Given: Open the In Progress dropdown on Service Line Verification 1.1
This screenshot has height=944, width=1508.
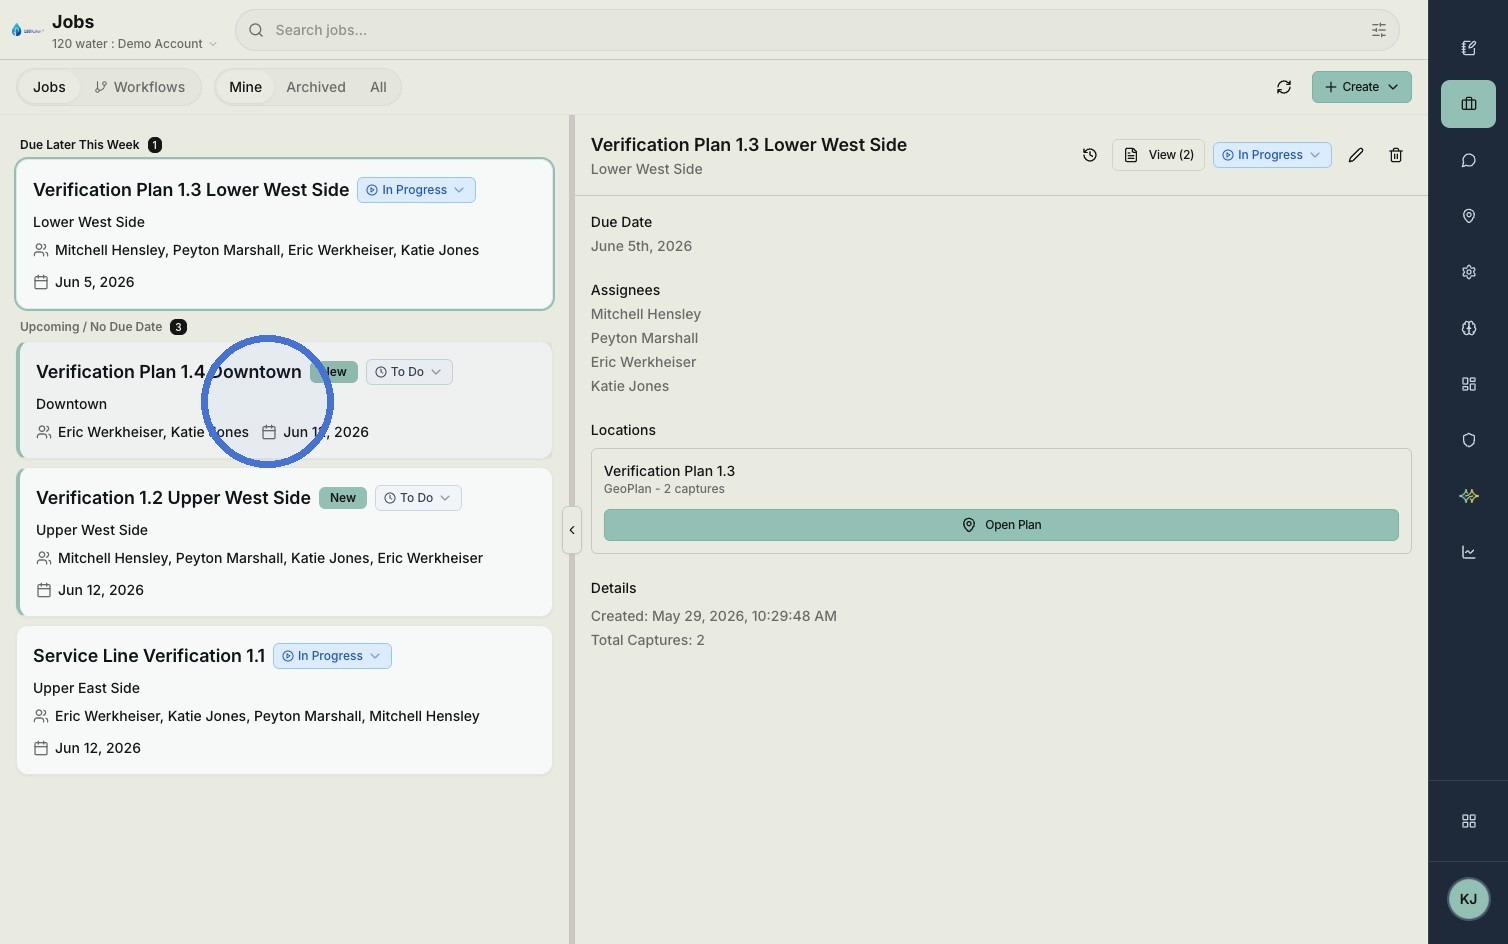Looking at the screenshot, I should coord(332,656).
